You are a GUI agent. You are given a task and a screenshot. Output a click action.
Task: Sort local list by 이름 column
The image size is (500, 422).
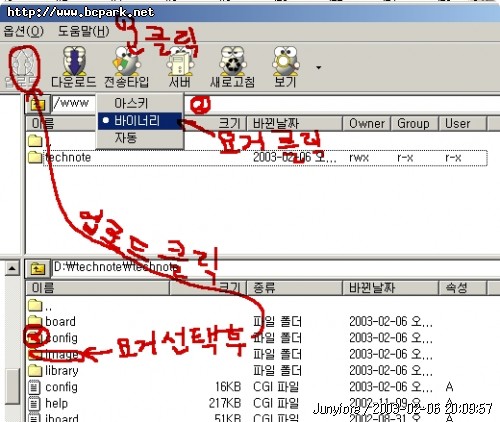pos(98,288)
